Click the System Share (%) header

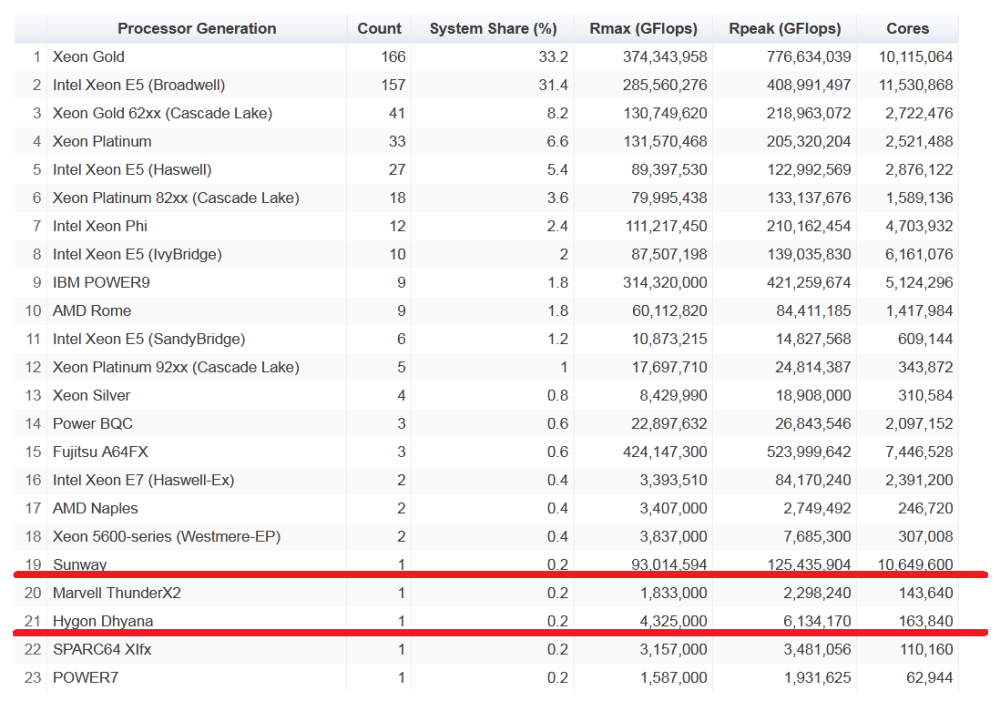coord(493,28)
